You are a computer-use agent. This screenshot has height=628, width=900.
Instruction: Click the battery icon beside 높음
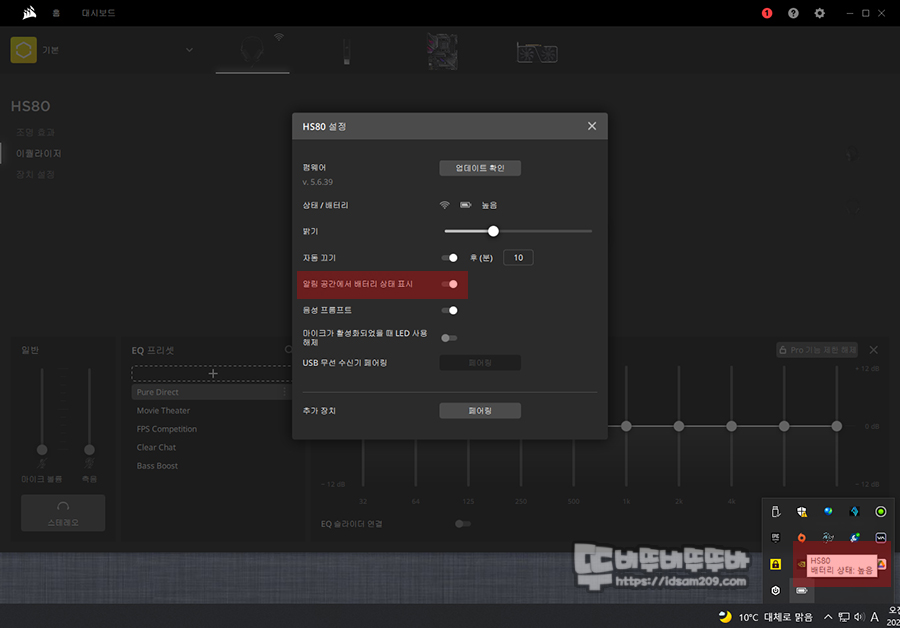465,205
